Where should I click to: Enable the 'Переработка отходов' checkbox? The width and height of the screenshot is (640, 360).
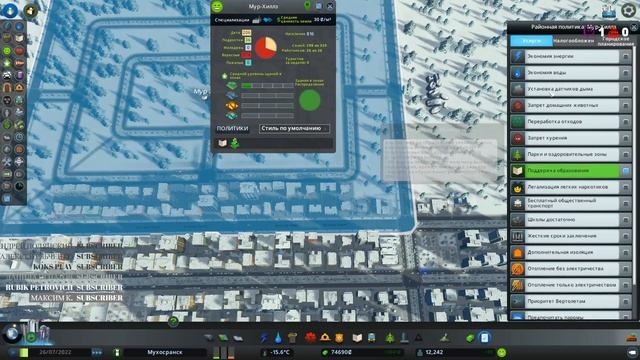coord(626,122)
